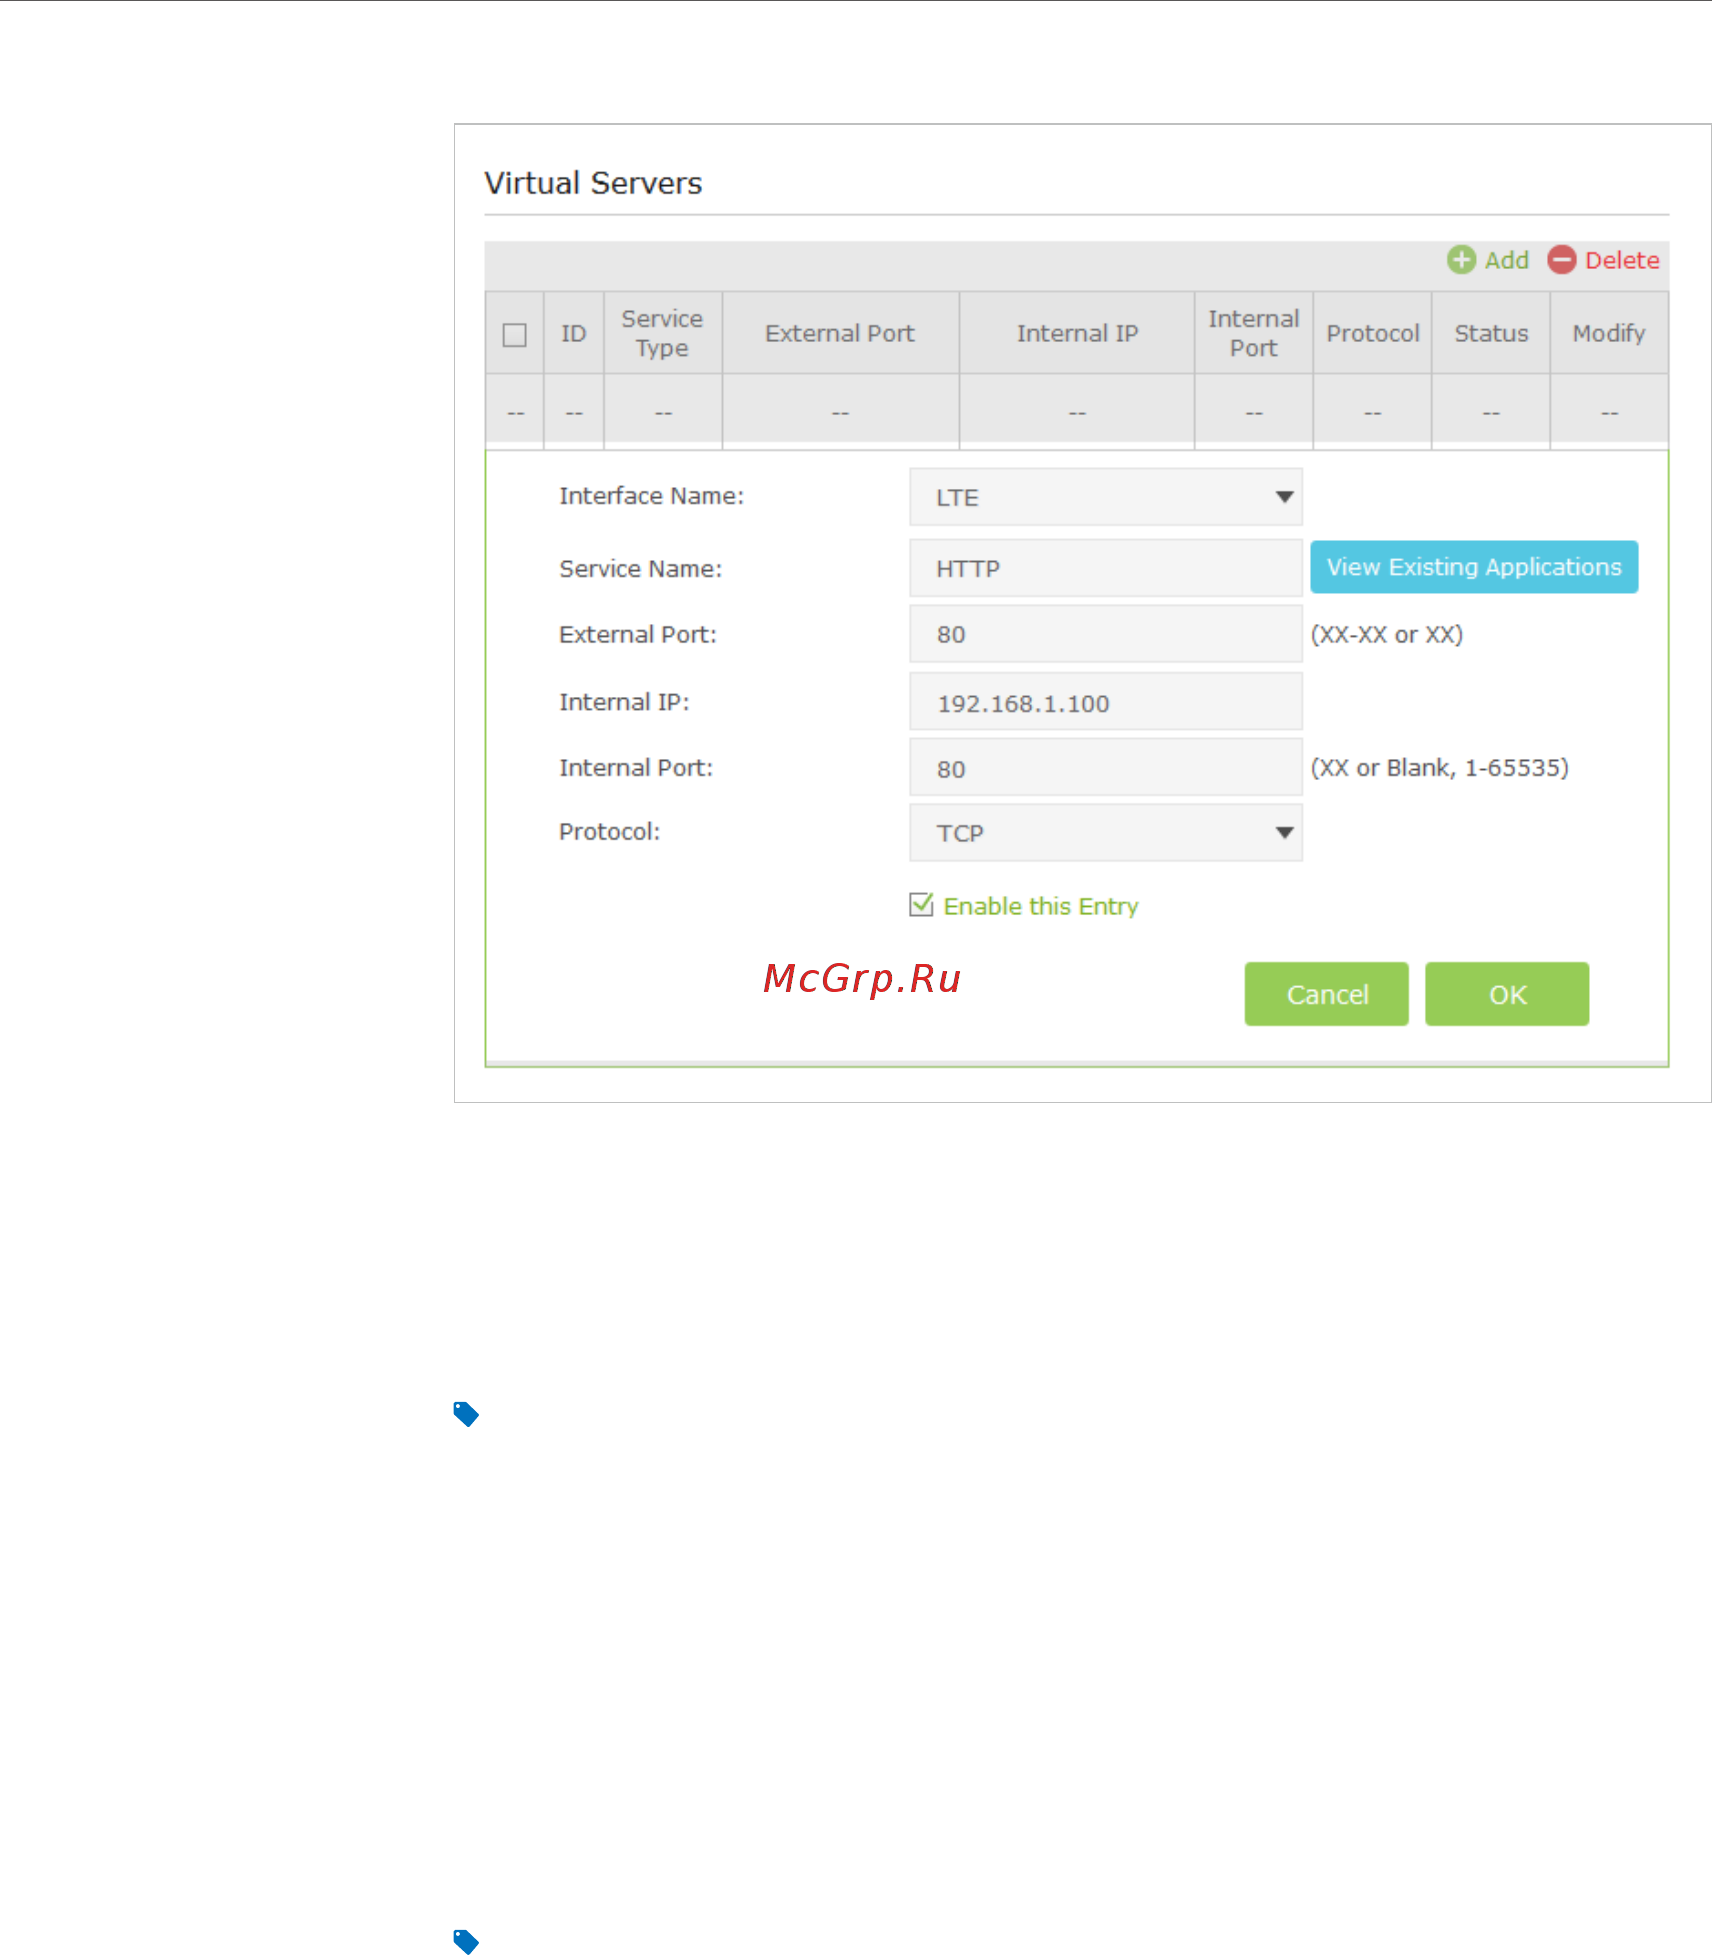Tick the select-all checkbox in the table header

(515, 335)
